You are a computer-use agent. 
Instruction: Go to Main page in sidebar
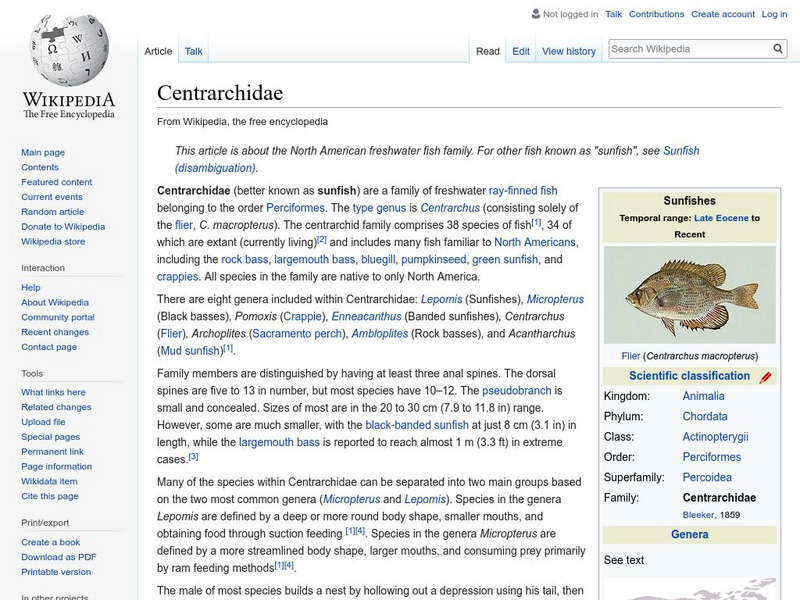(x=43, y=152)
